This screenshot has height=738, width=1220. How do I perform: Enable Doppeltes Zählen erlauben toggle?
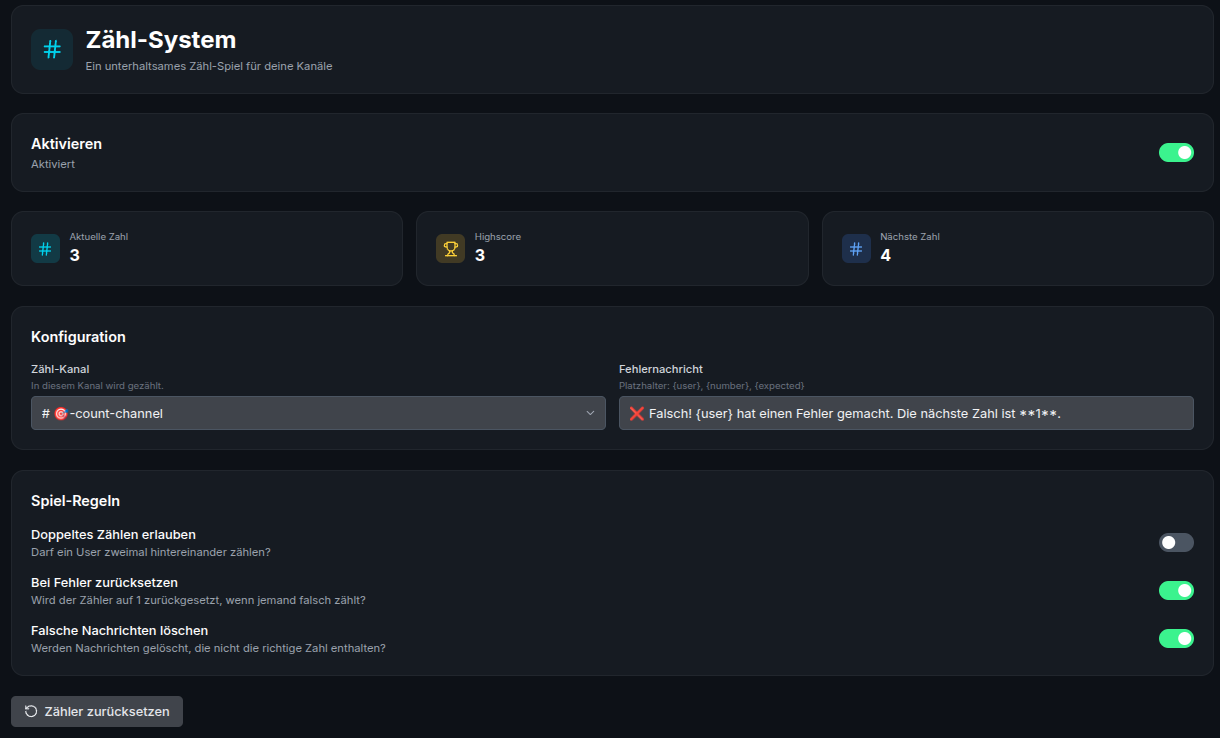[1176, 542]
